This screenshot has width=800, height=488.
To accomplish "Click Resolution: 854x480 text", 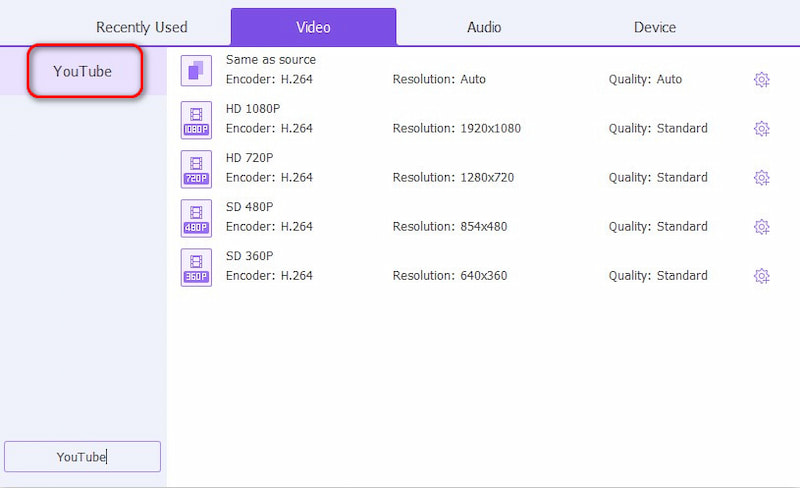I will (x=449, y=226).
